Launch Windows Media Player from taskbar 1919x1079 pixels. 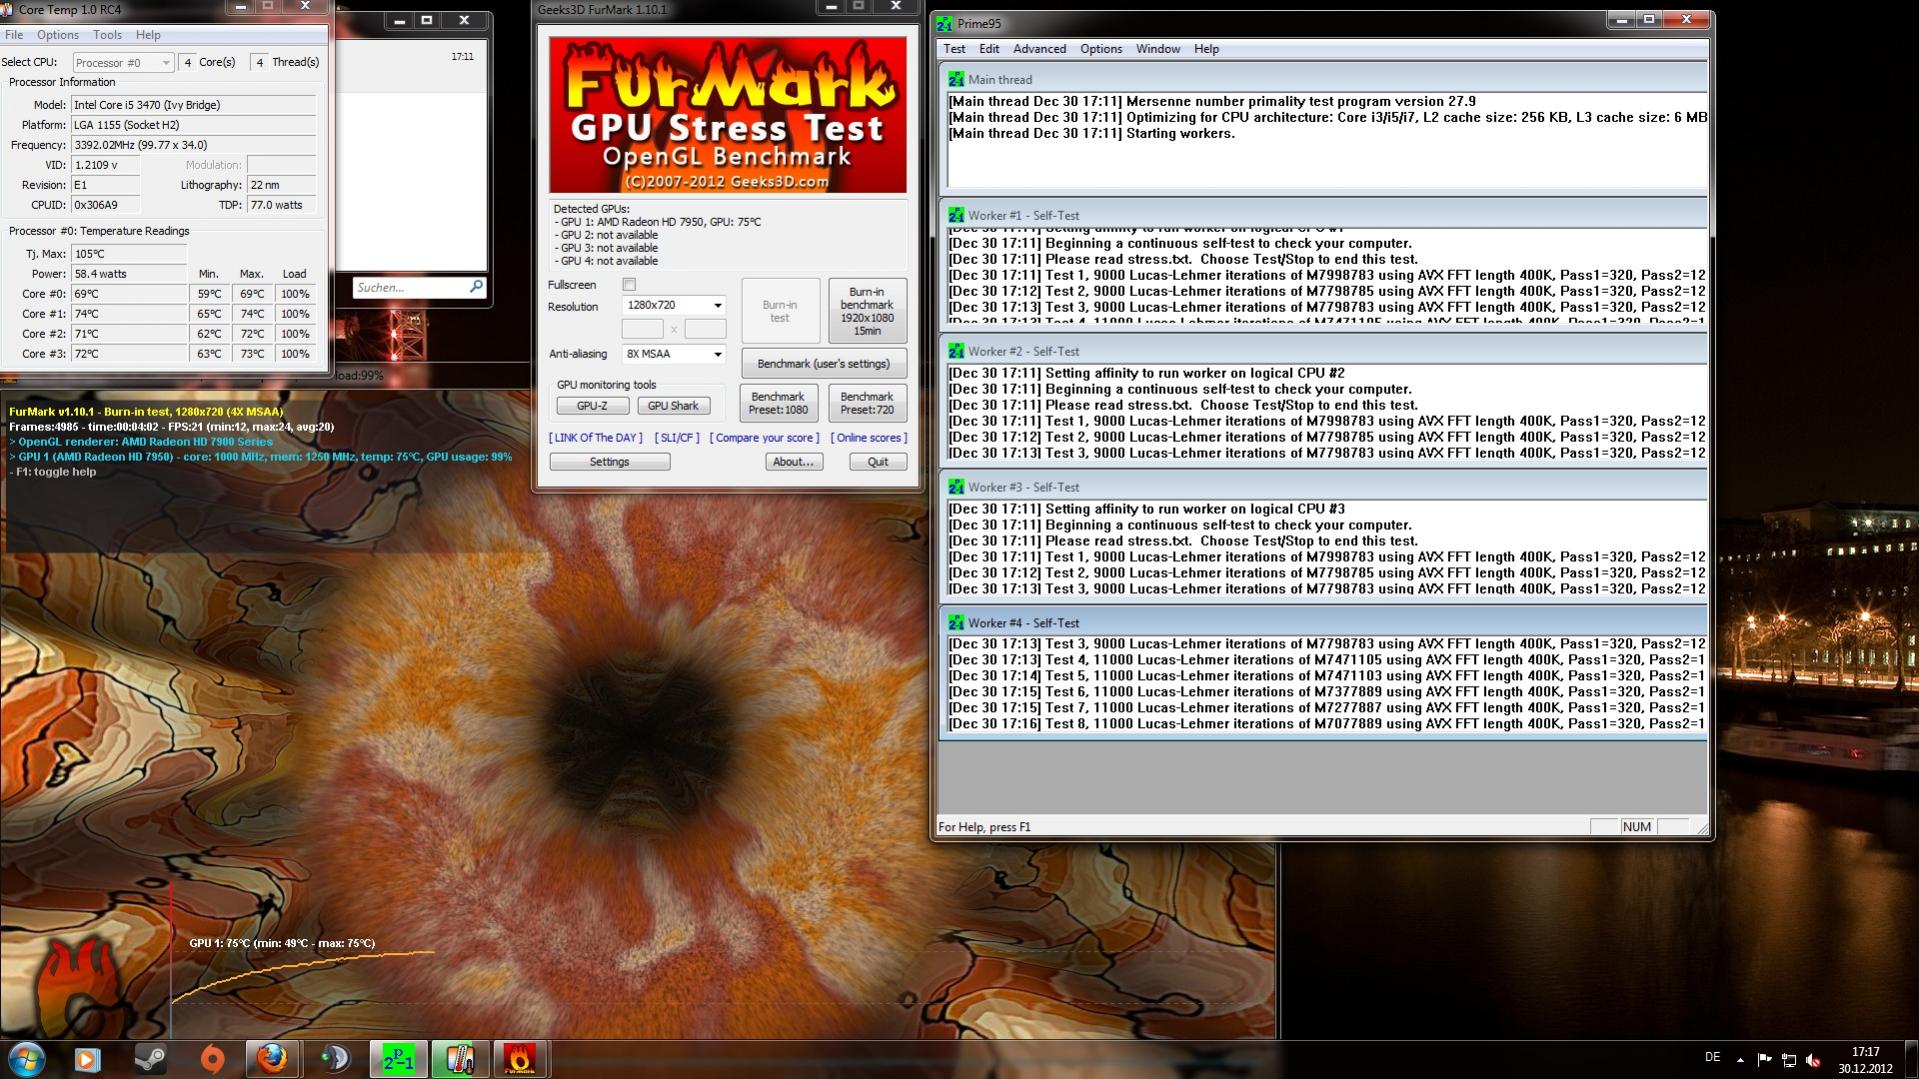[x=87, y=1059]
